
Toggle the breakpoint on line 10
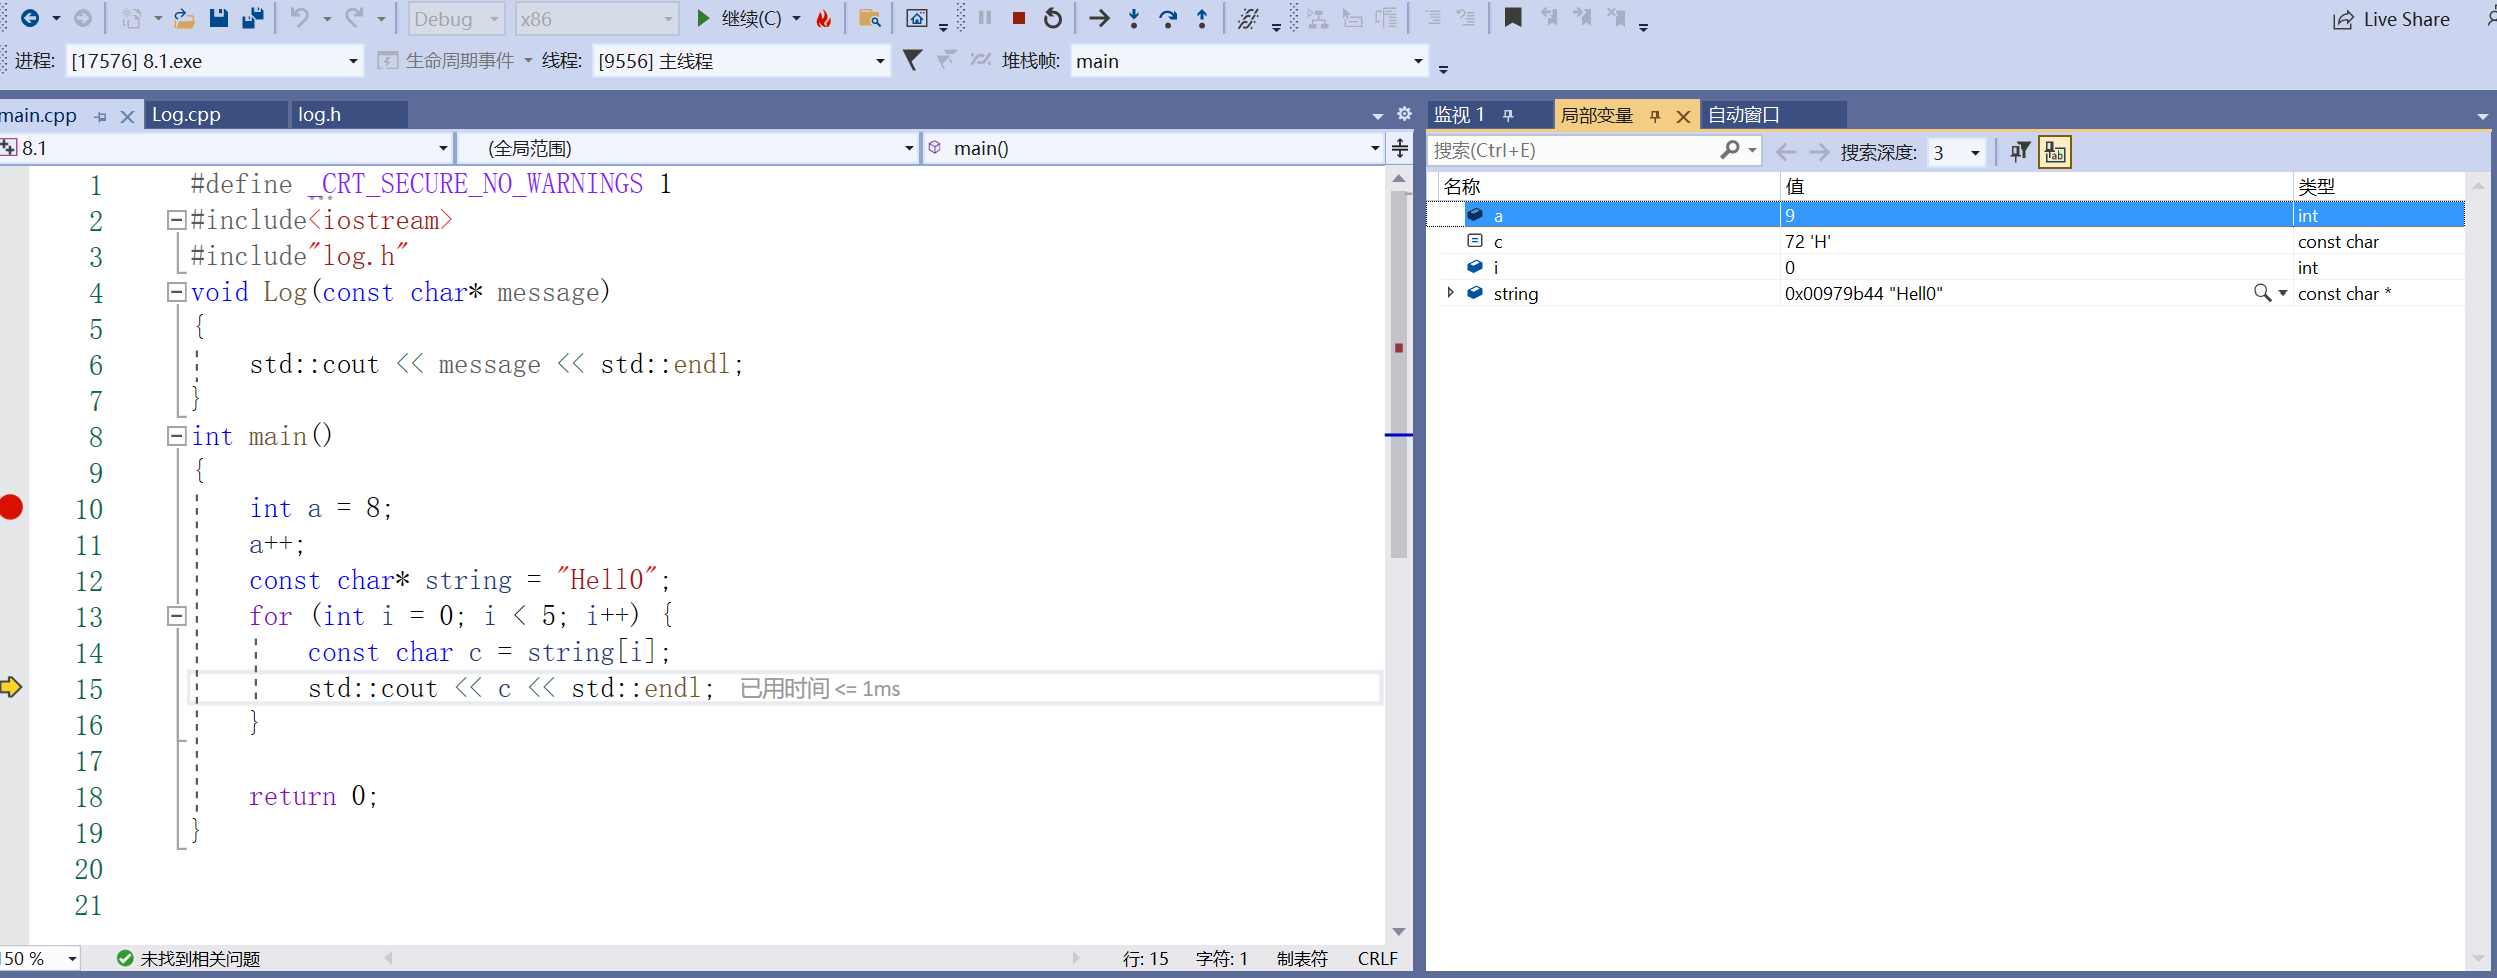point(11,507)
